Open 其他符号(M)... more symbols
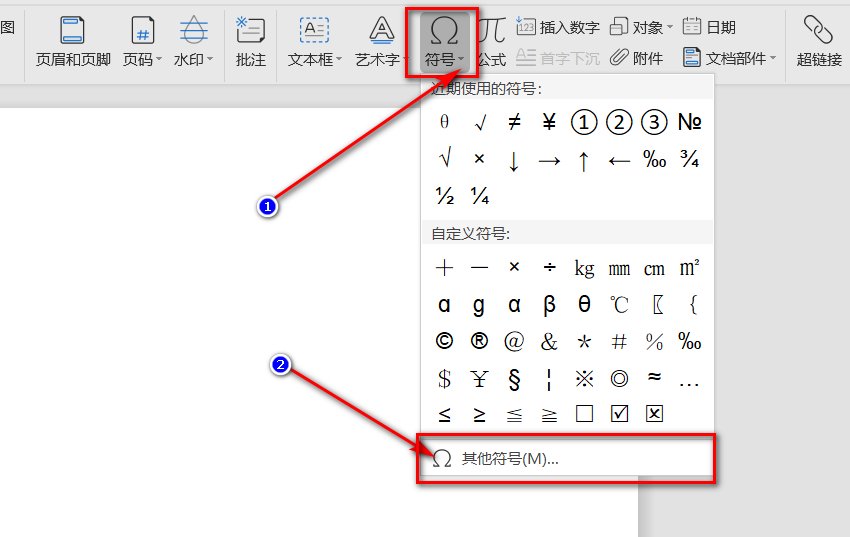Viewport: 850px width, 537px height. coord(567,458)
